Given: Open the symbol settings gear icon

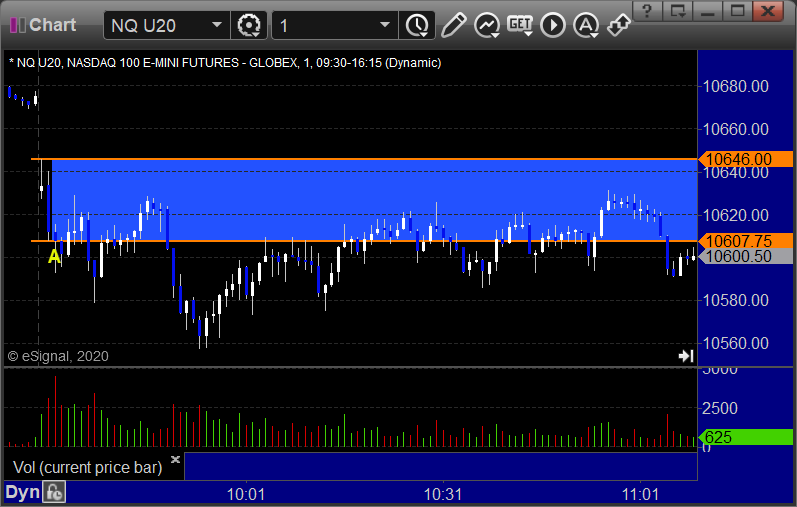Looking at the screenshot, I should pyautogui.click(x=249, y=25).
